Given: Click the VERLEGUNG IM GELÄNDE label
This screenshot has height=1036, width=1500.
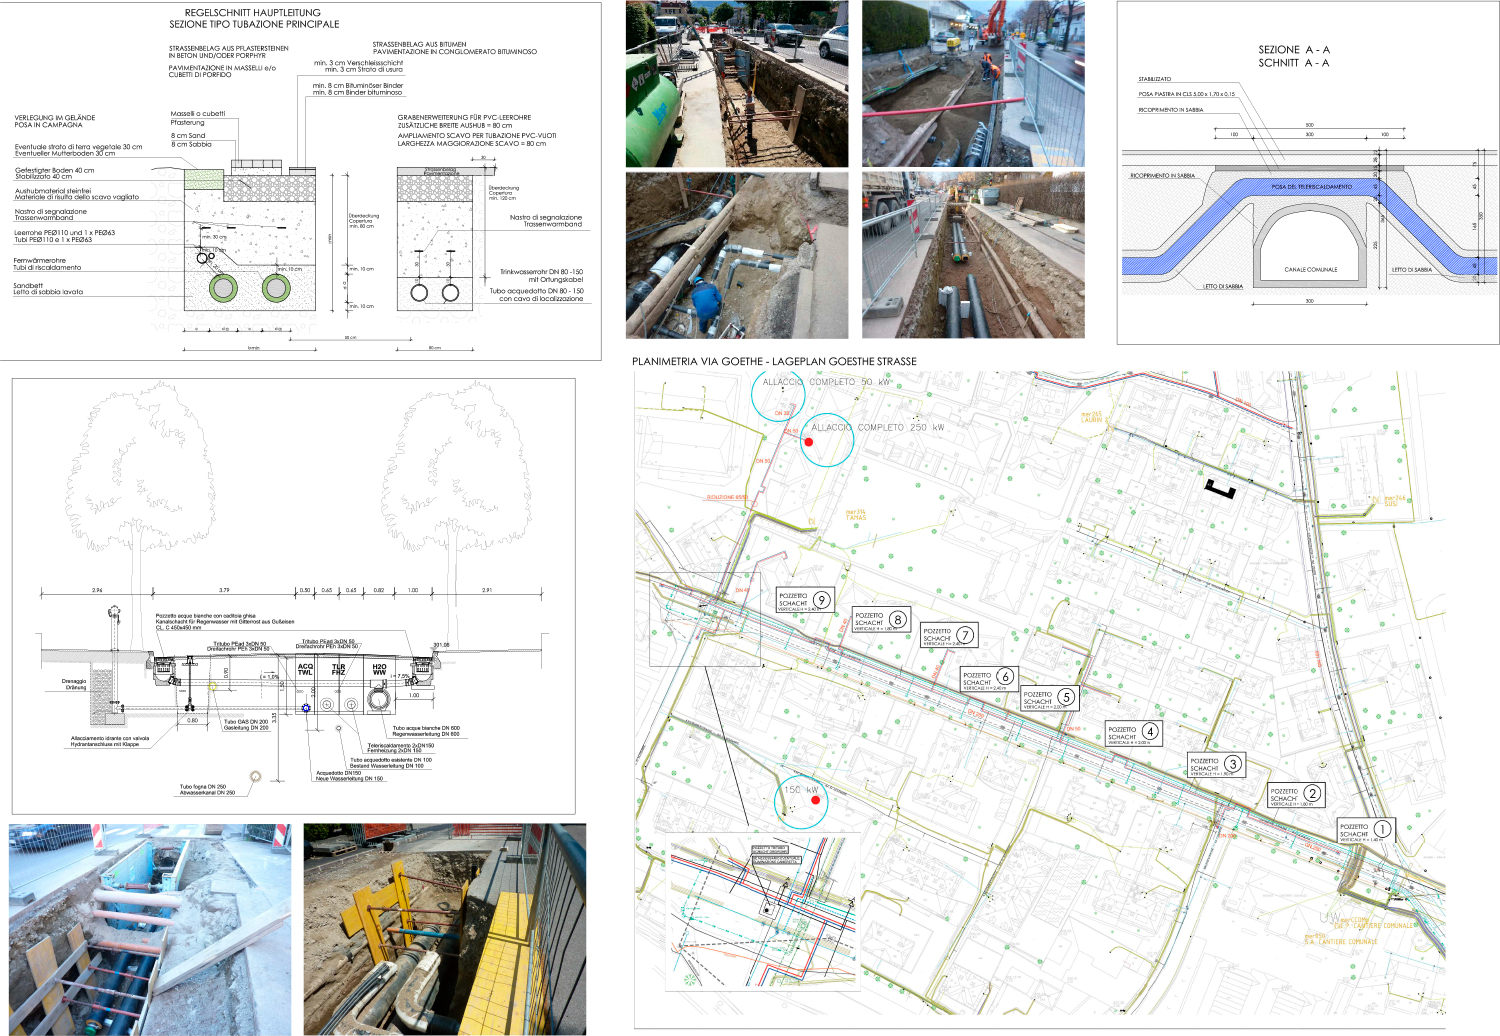Looking at the screenshot, I should (55, 121).
